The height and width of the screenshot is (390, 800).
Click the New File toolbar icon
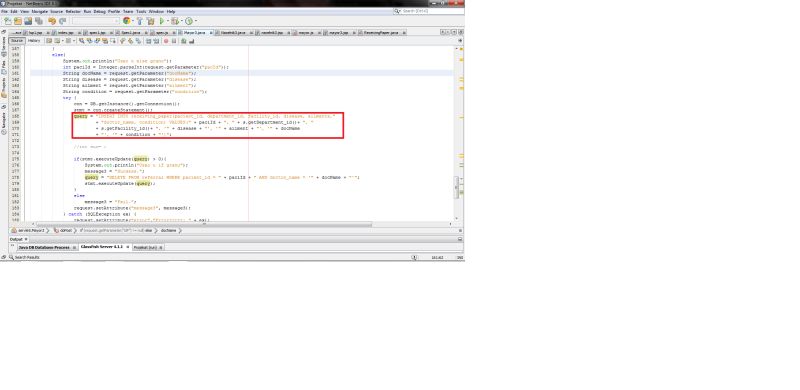pyautogui.click(x=8, y=21)
